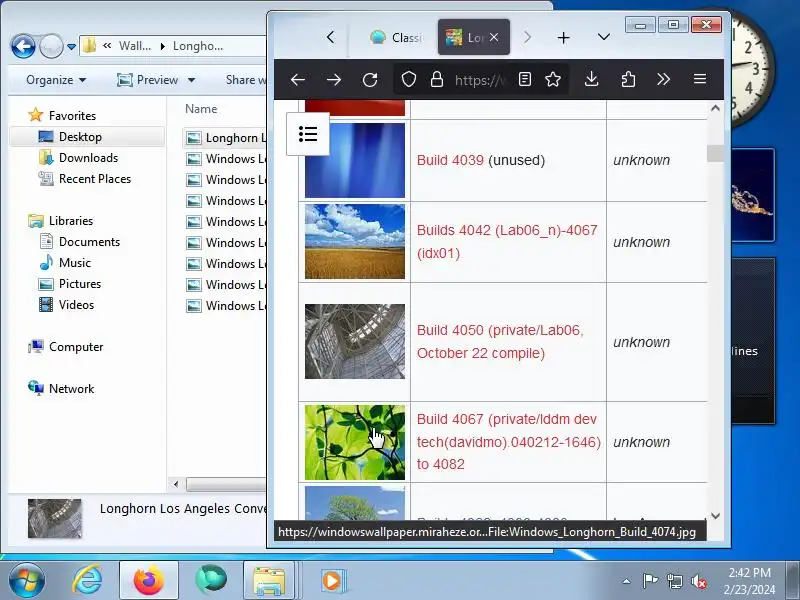Select Favorites in navigation pane
800x600 pixels.
pos(72,116)
